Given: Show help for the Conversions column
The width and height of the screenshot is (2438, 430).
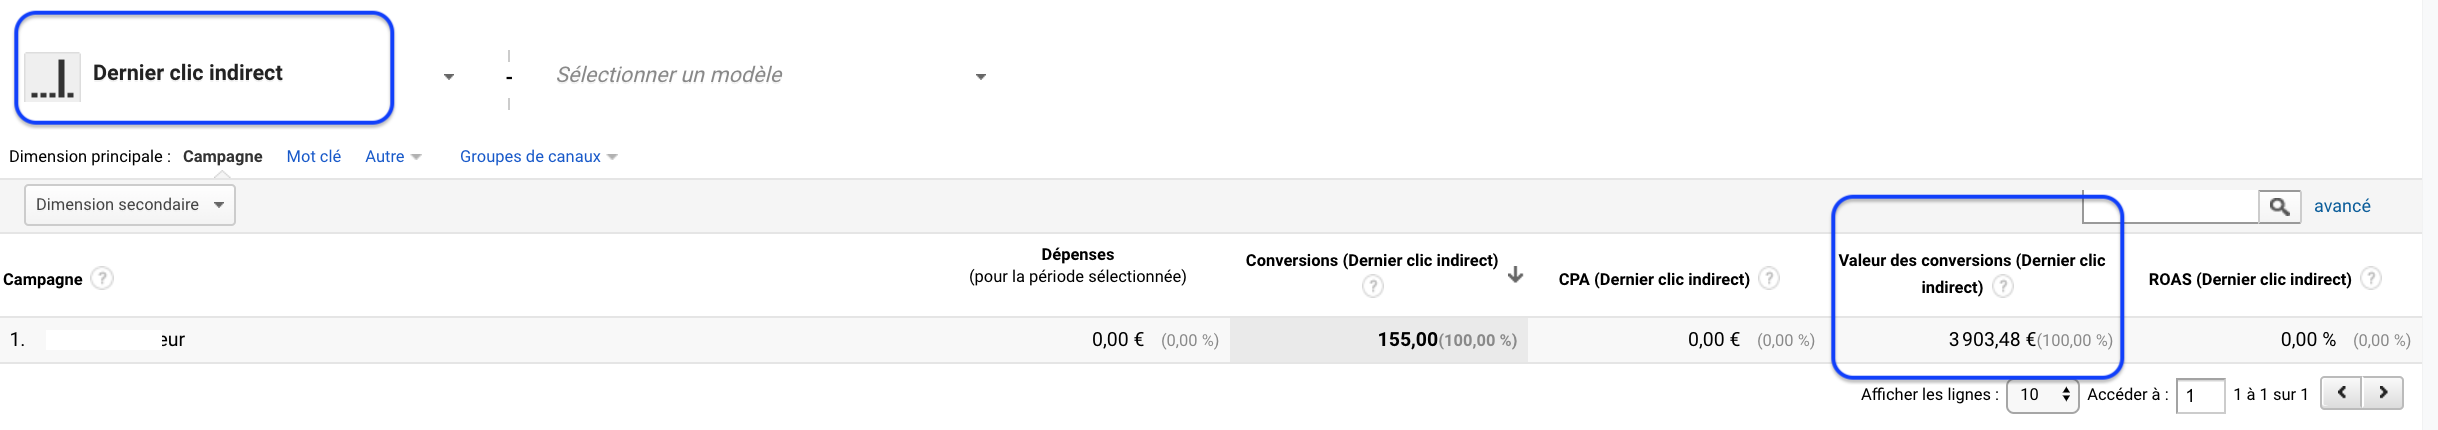Looking at the screenshot, I should coord(1373,287).
